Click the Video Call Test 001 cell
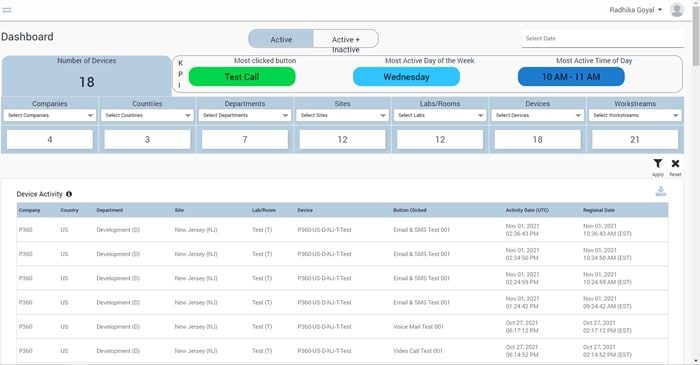The height and width of the screenshot is (365, 700). click(418, 351)
